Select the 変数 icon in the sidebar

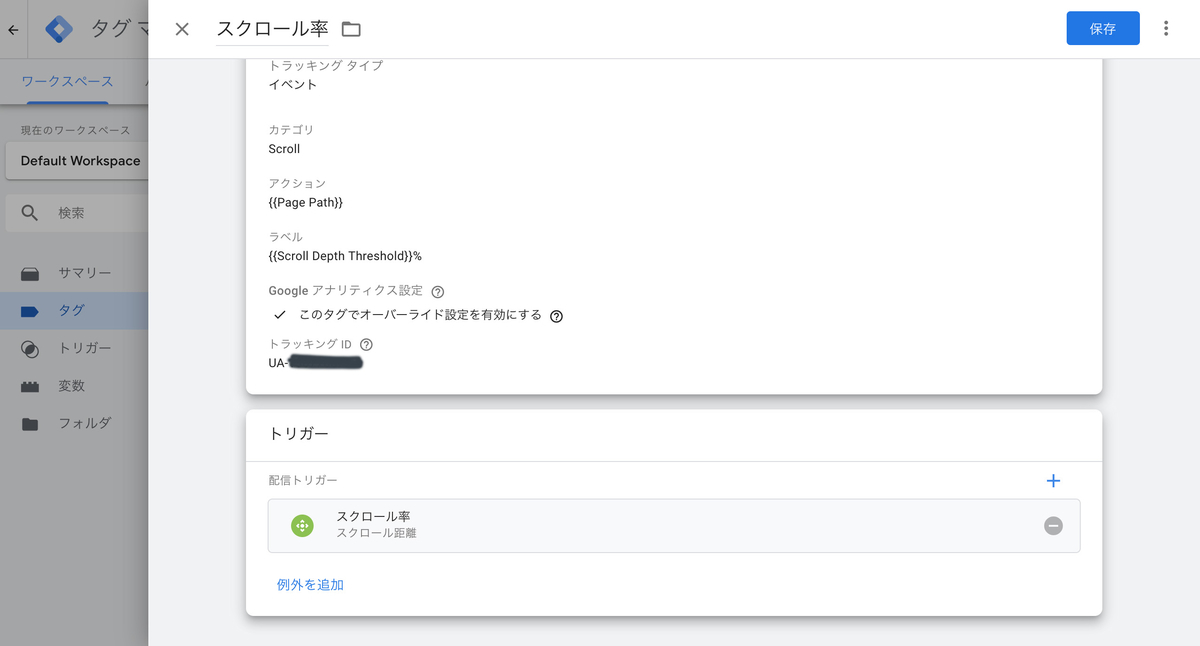(x=31, y=385)
